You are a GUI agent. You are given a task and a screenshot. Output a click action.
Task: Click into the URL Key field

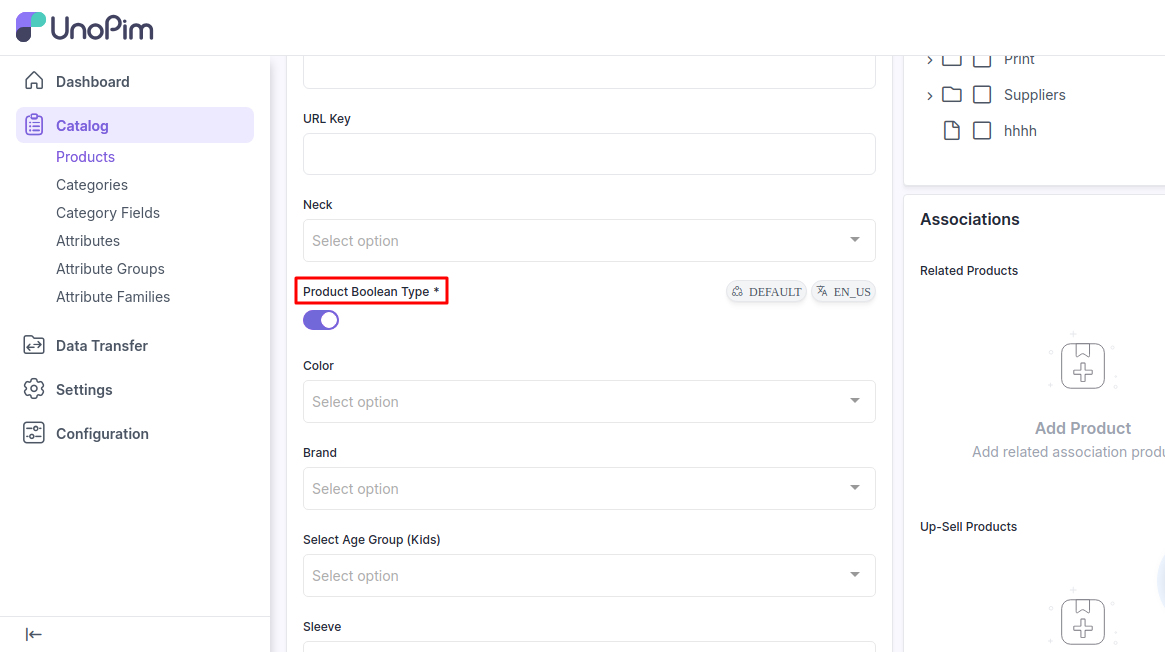coord(589,154)
